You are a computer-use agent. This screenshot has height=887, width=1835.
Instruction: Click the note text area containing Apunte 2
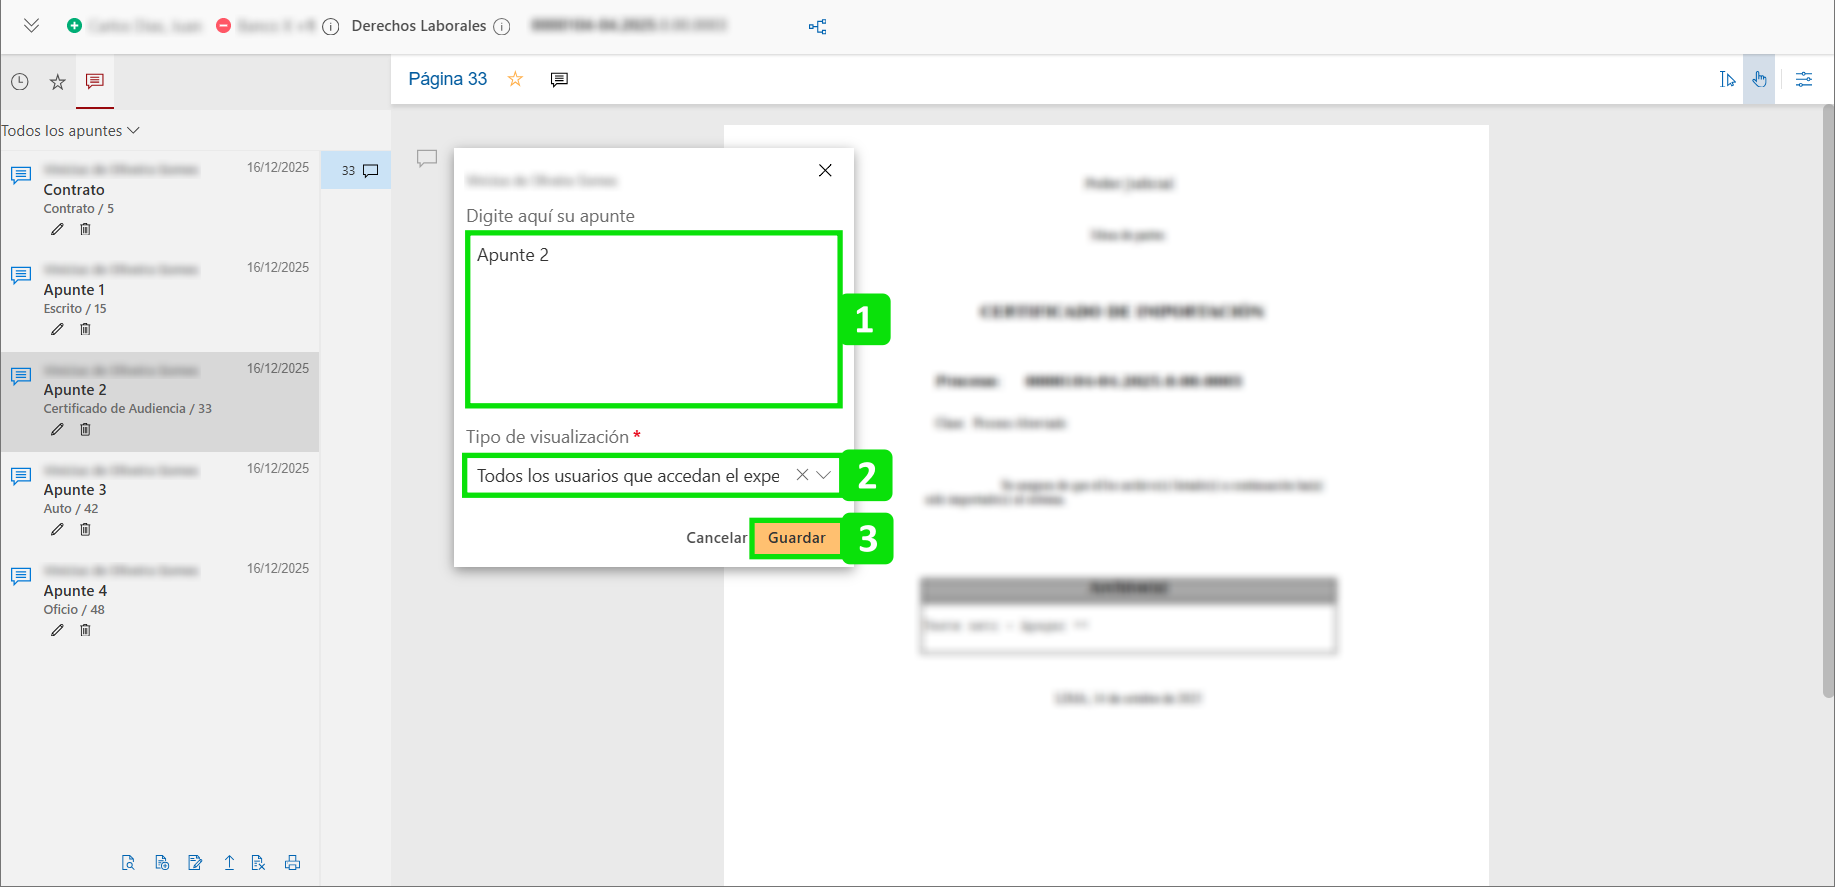[x=653, y=320]
